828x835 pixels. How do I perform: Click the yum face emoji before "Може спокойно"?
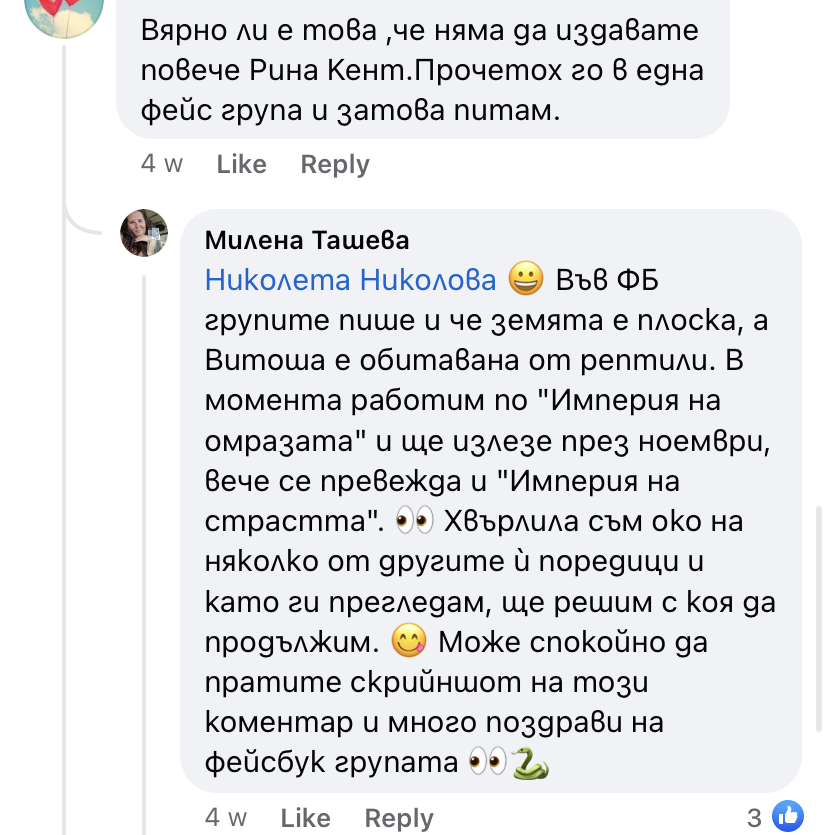point(410,639)
